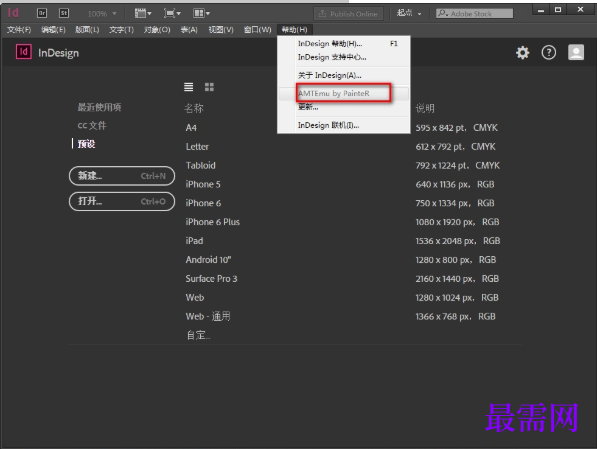Image resolution: width=597 pixels, height=449 pixels.
Task: Click the 新建... button
Action: [122, 176]
